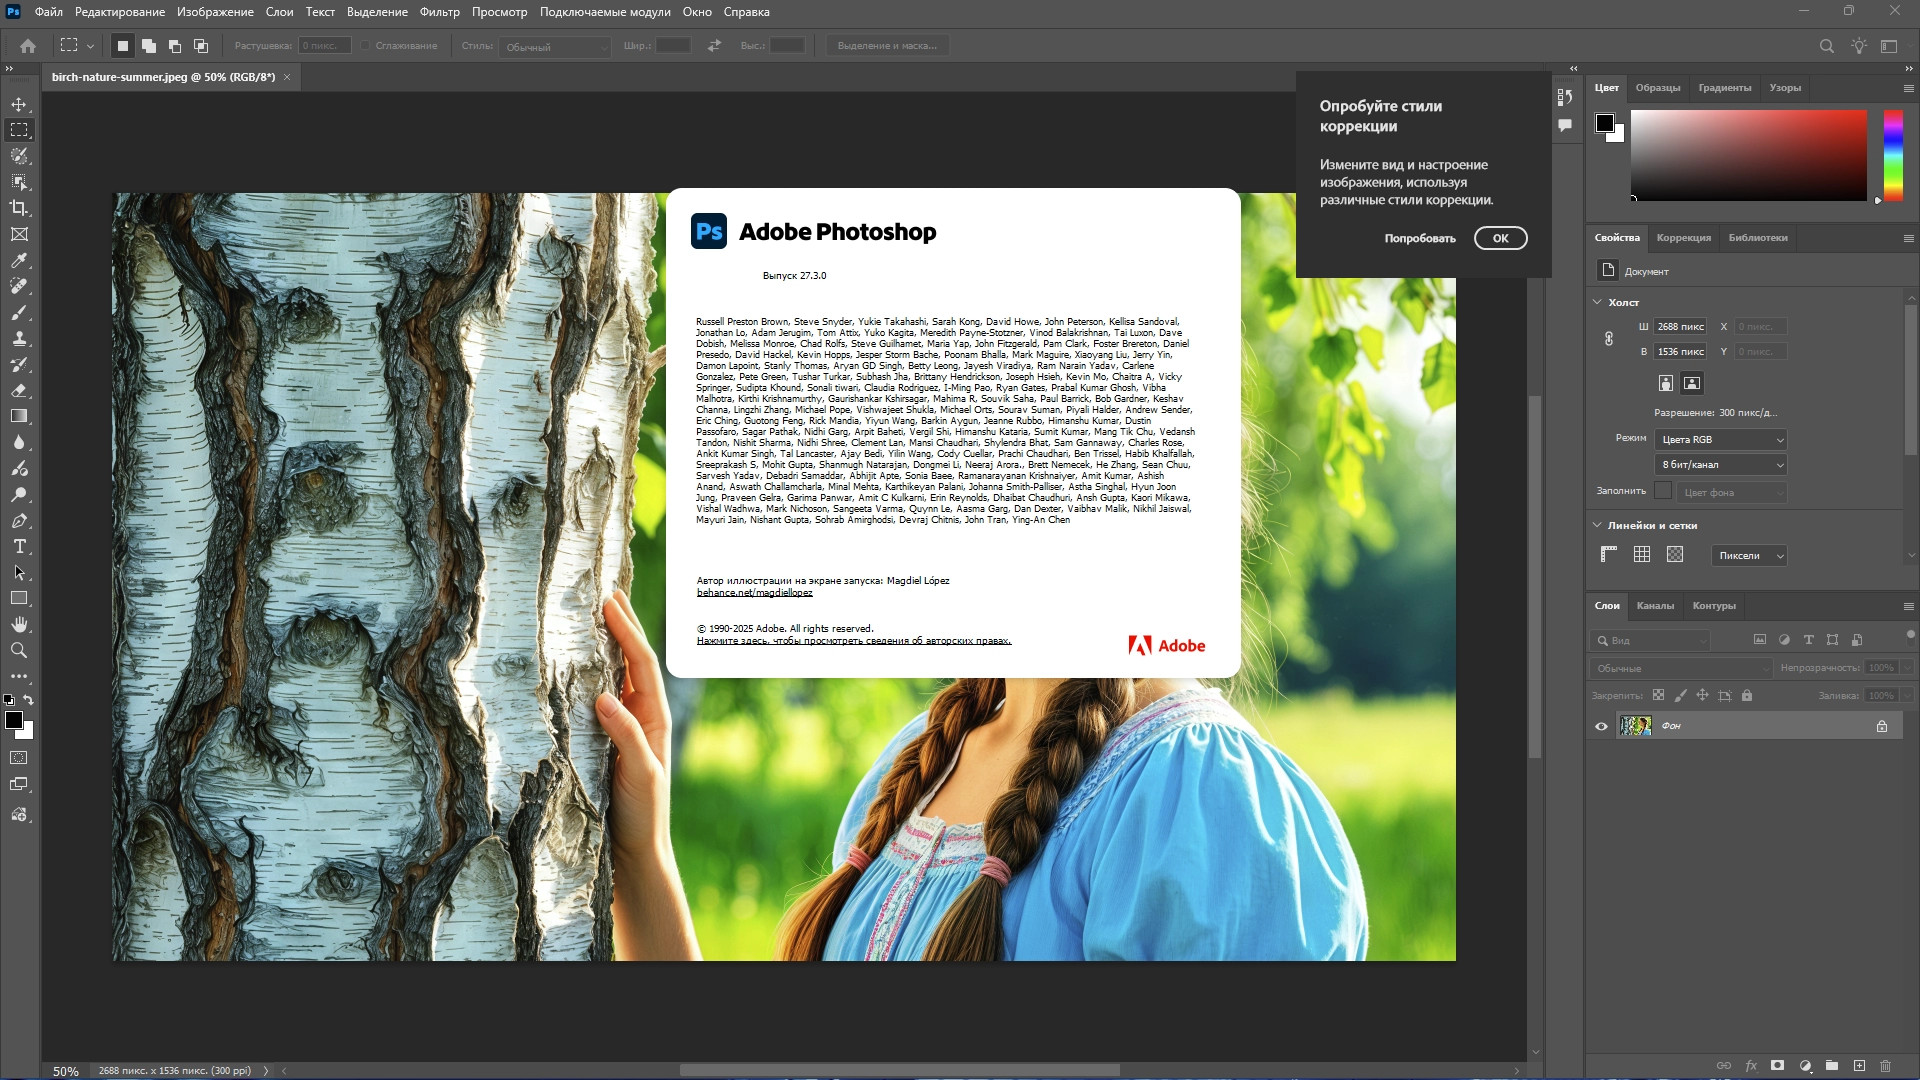1920x1080 pixels.
Task: Select the Horizontal Type tool
Action: click(x=19, y=546)
